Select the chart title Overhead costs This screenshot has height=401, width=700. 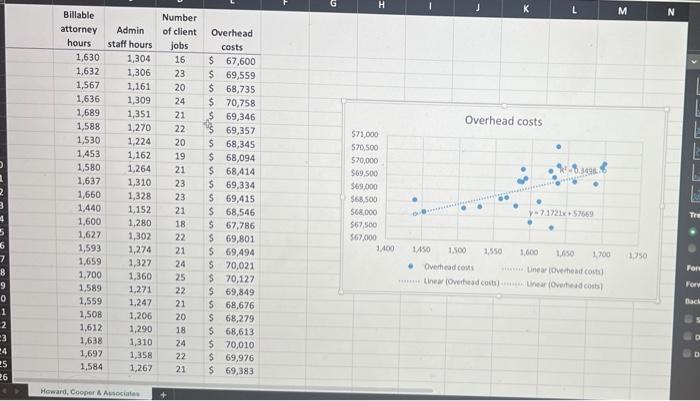[503, 121]
